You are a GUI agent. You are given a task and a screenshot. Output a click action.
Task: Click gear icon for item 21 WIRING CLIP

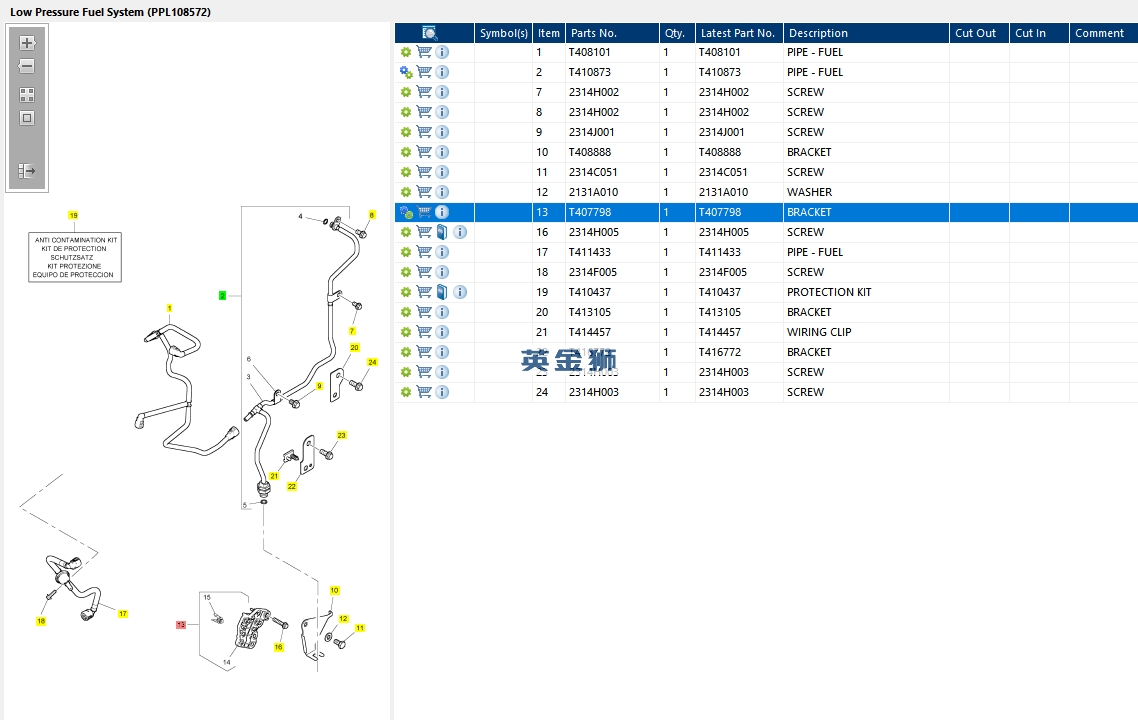click(x=406, y=332)
